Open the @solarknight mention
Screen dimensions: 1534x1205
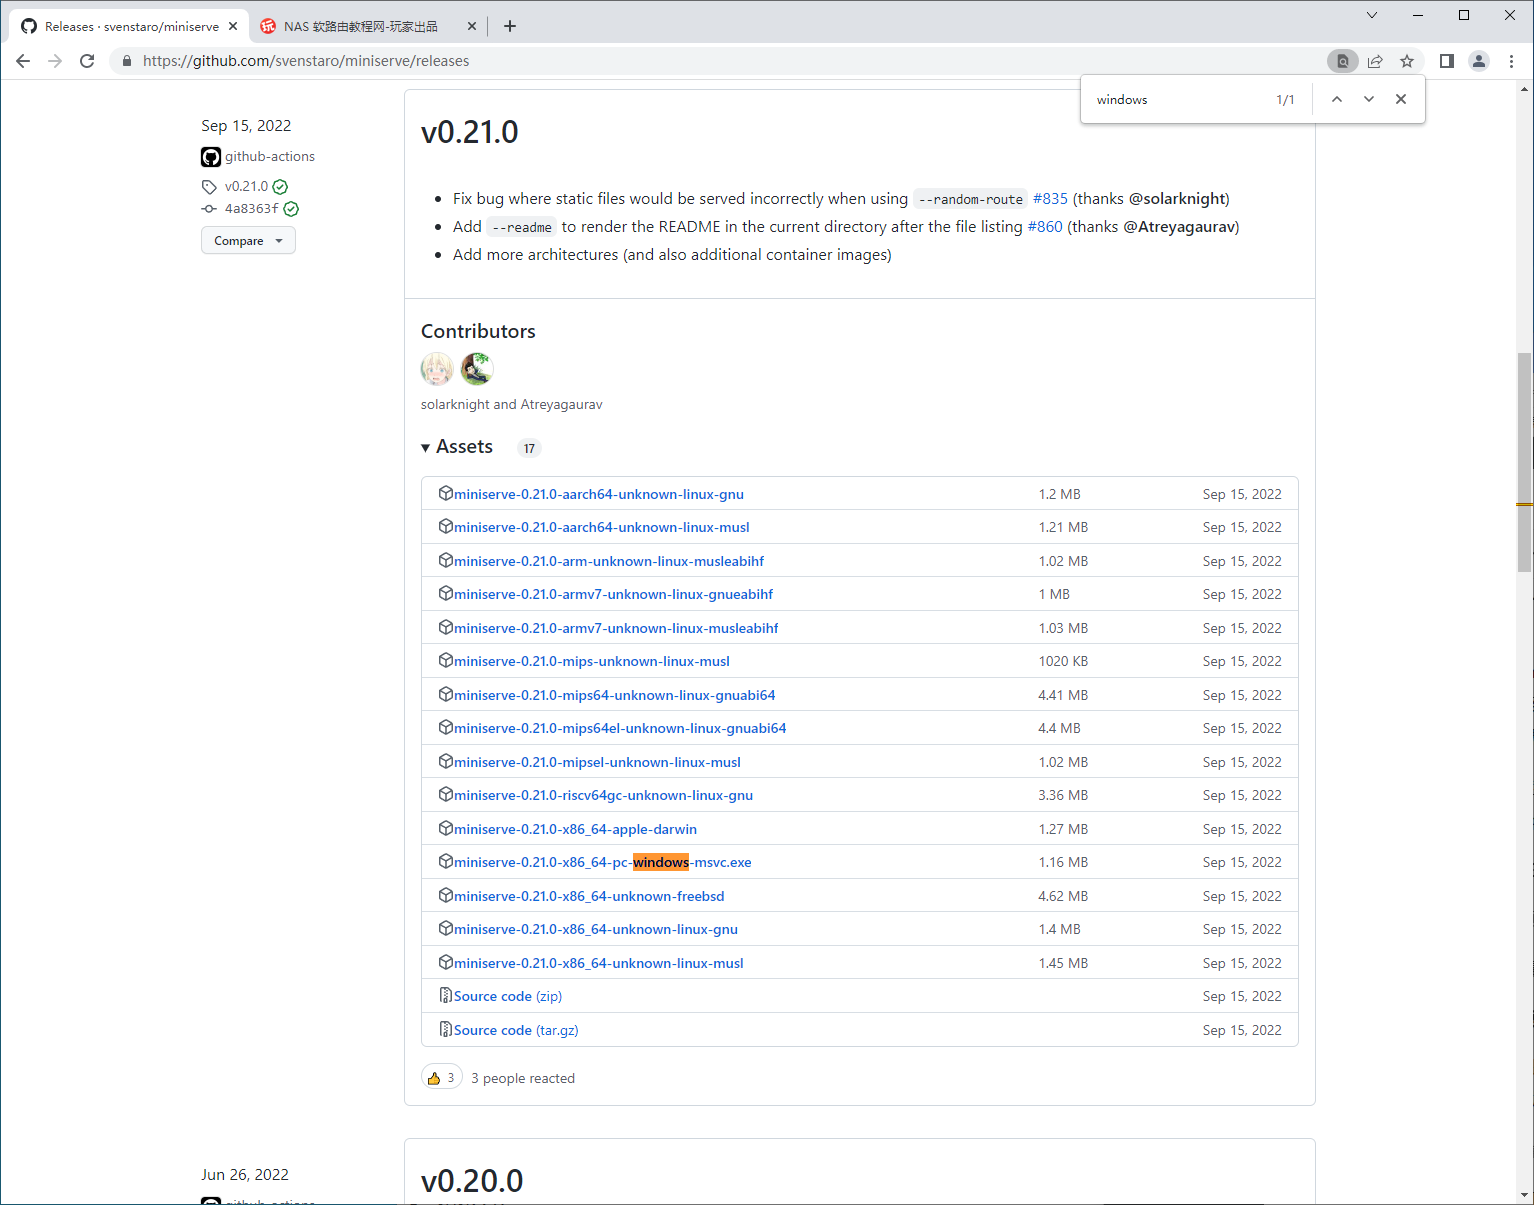(x=1177, y=199)
